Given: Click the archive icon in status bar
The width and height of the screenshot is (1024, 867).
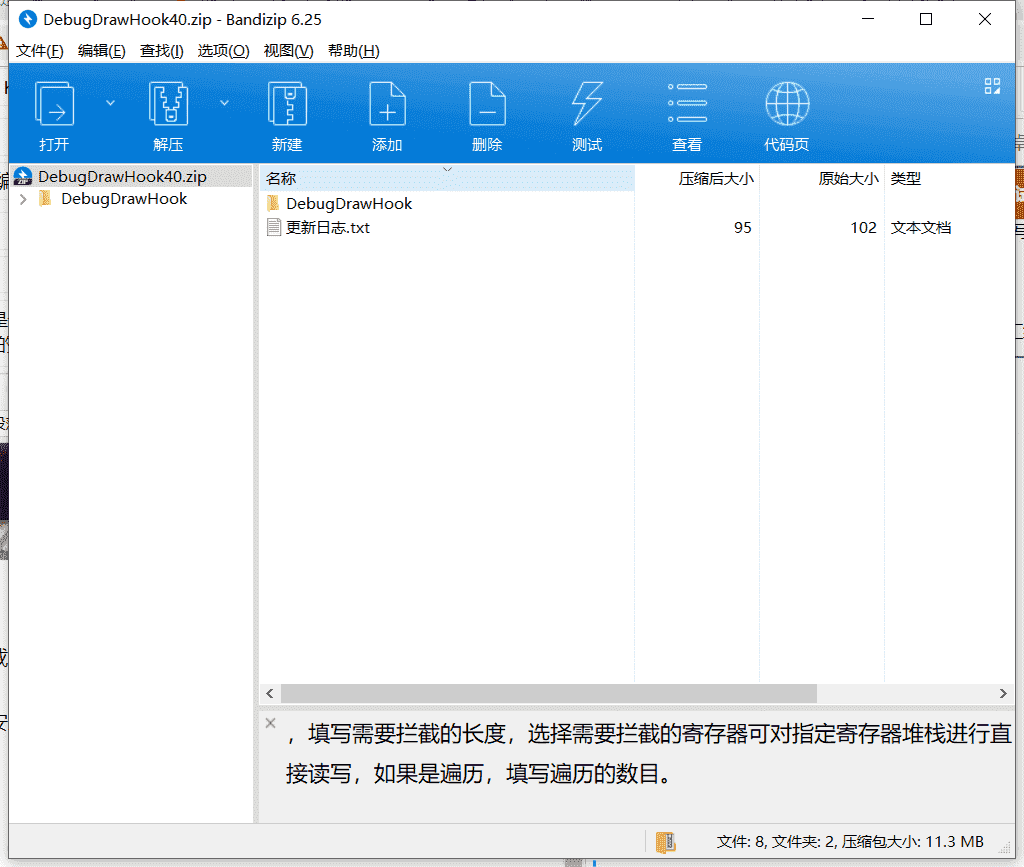Looking at the screenshot, I should pos(665,842).
